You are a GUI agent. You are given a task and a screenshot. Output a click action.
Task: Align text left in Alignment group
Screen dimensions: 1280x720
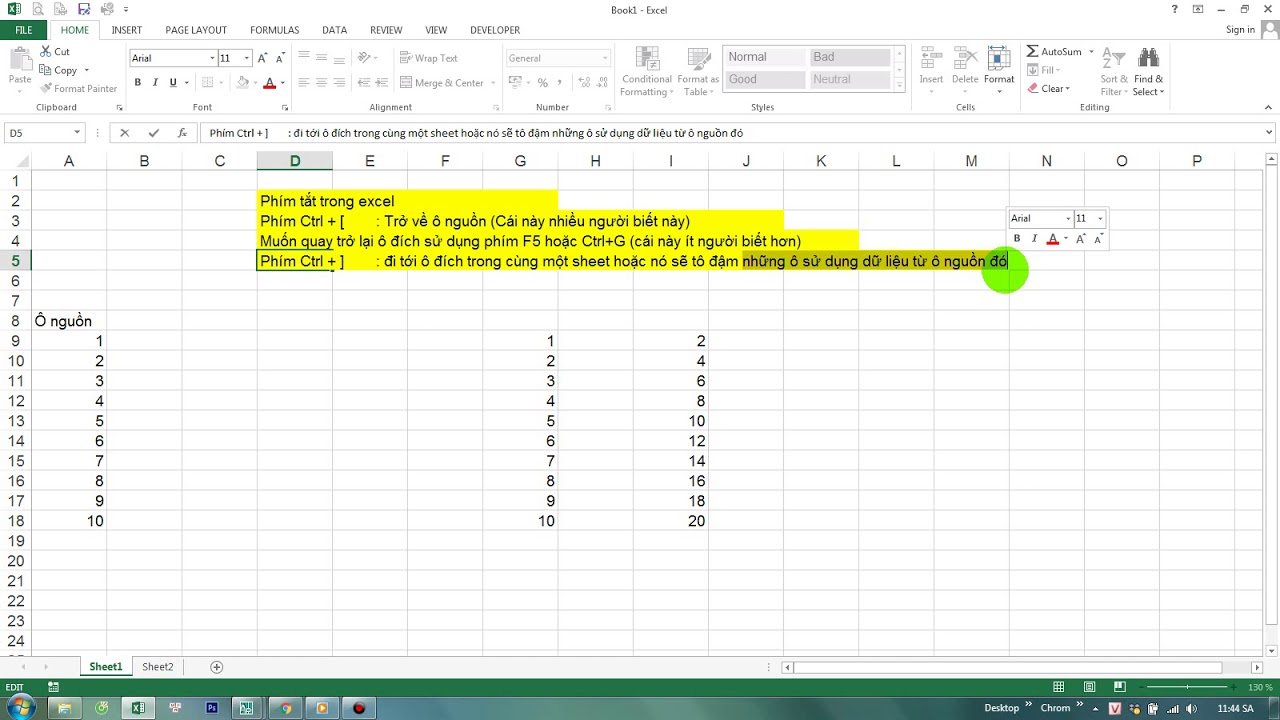pyautogui.click(x=305, y=83)
